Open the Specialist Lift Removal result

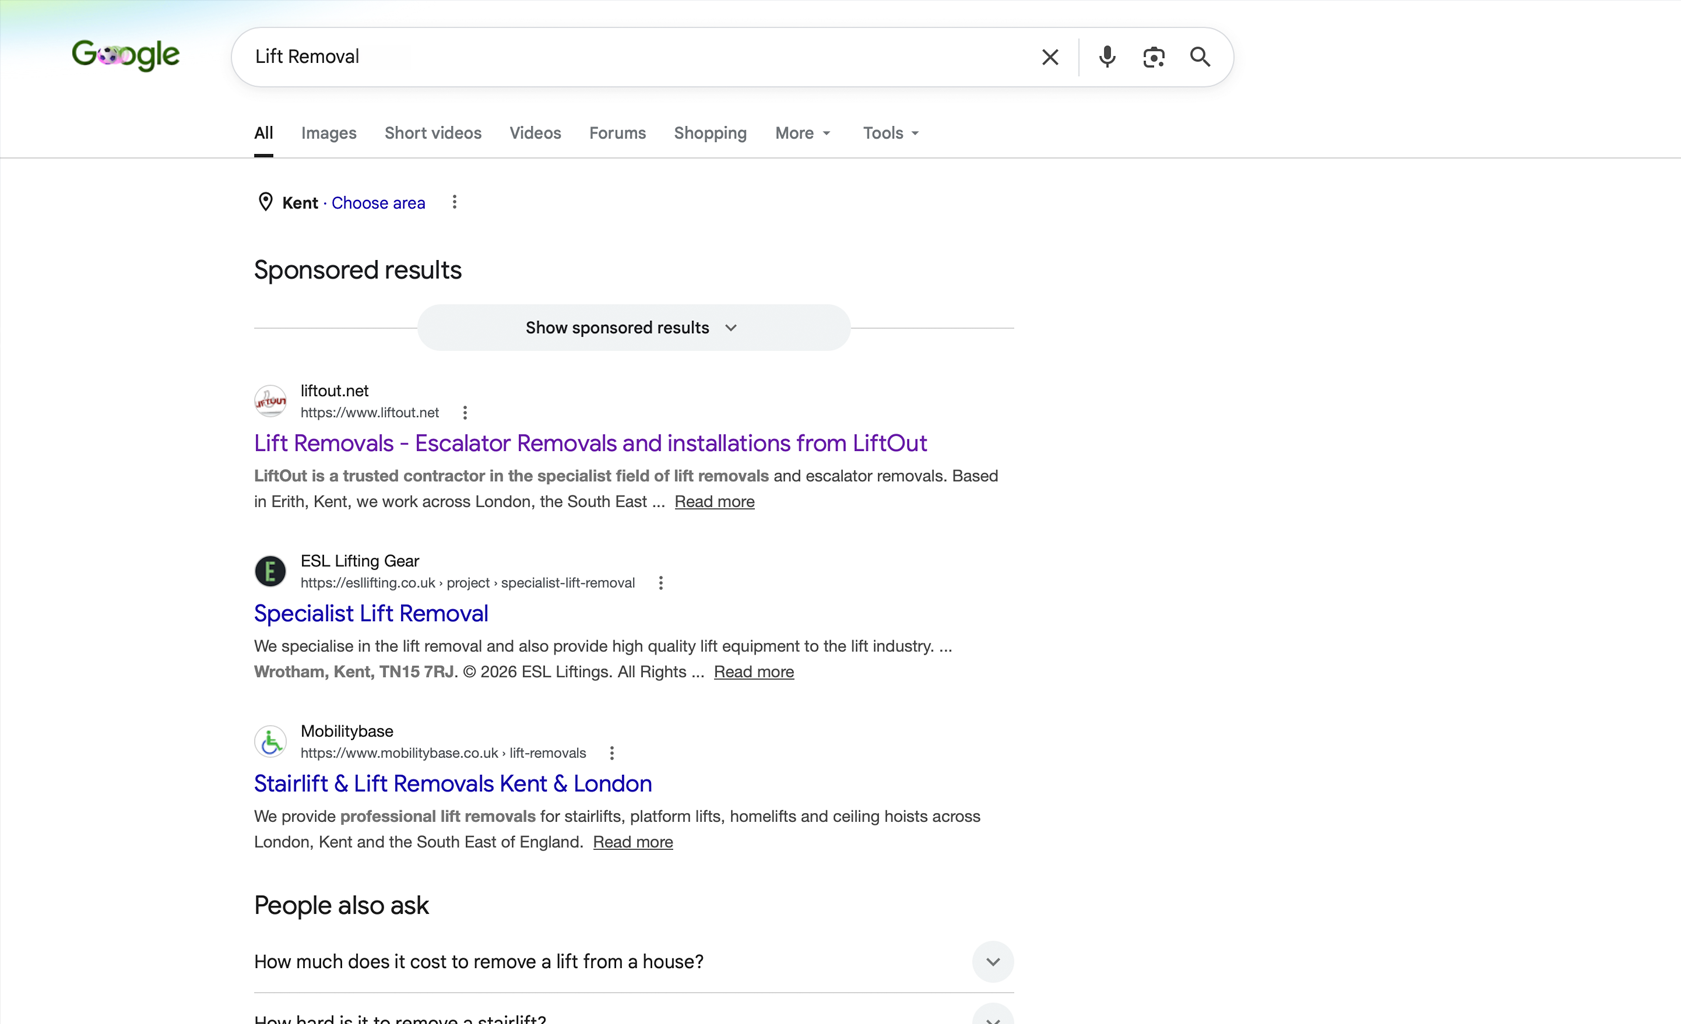371,613
